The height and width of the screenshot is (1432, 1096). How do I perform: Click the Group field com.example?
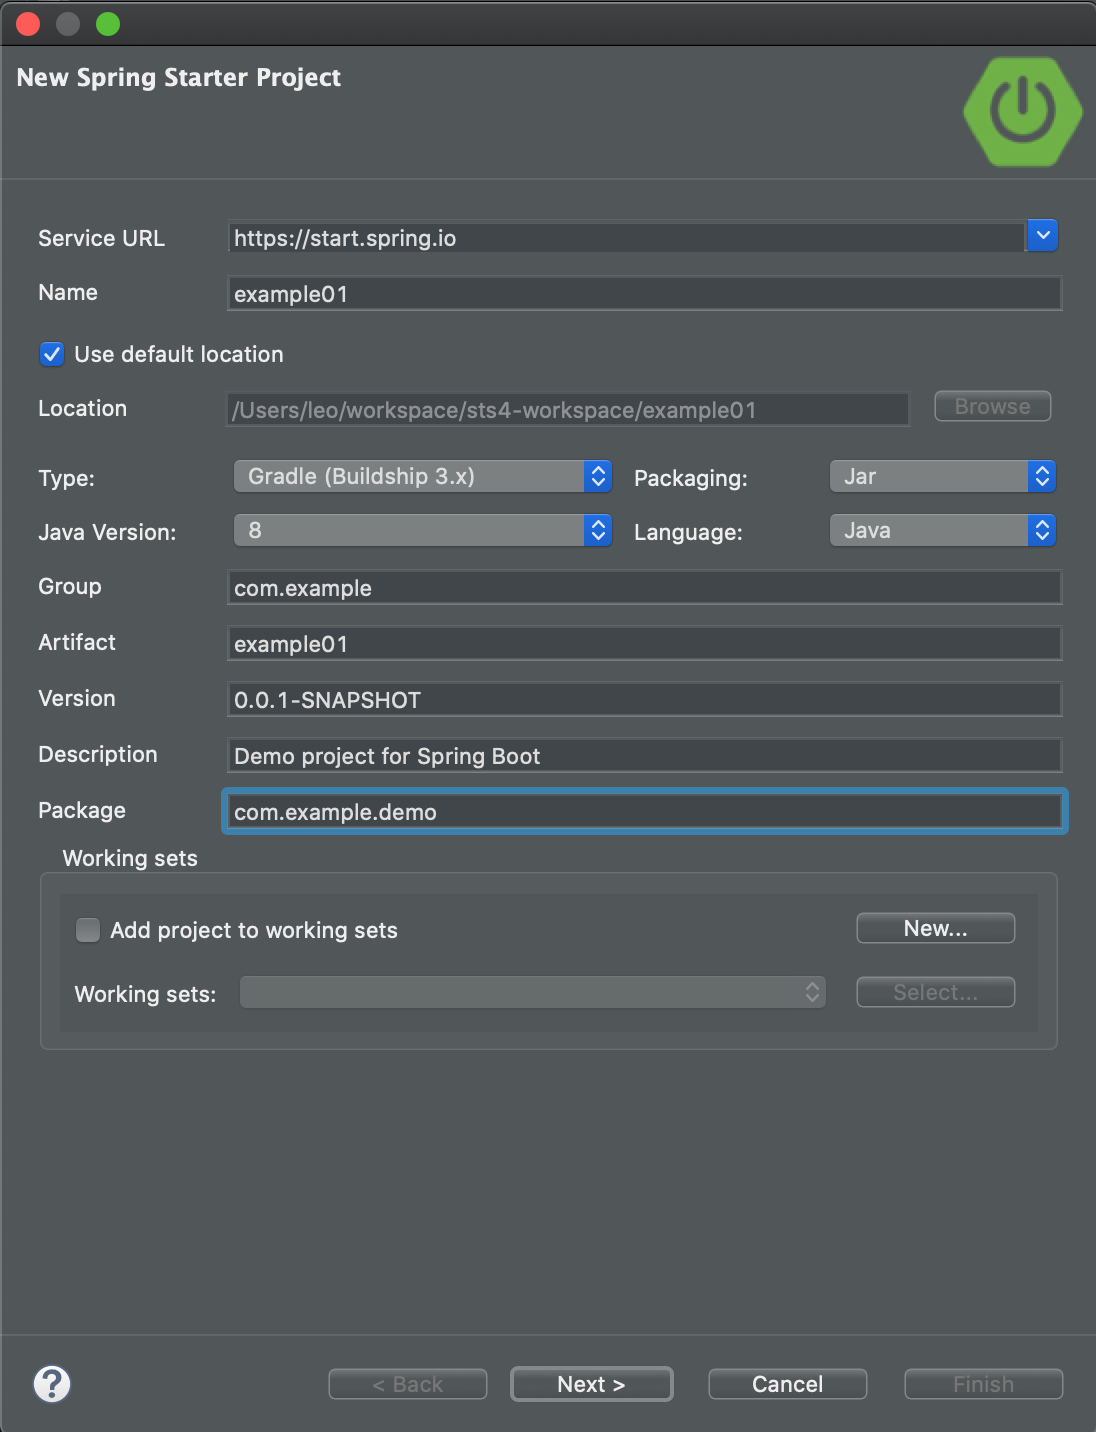pos(645,587)
